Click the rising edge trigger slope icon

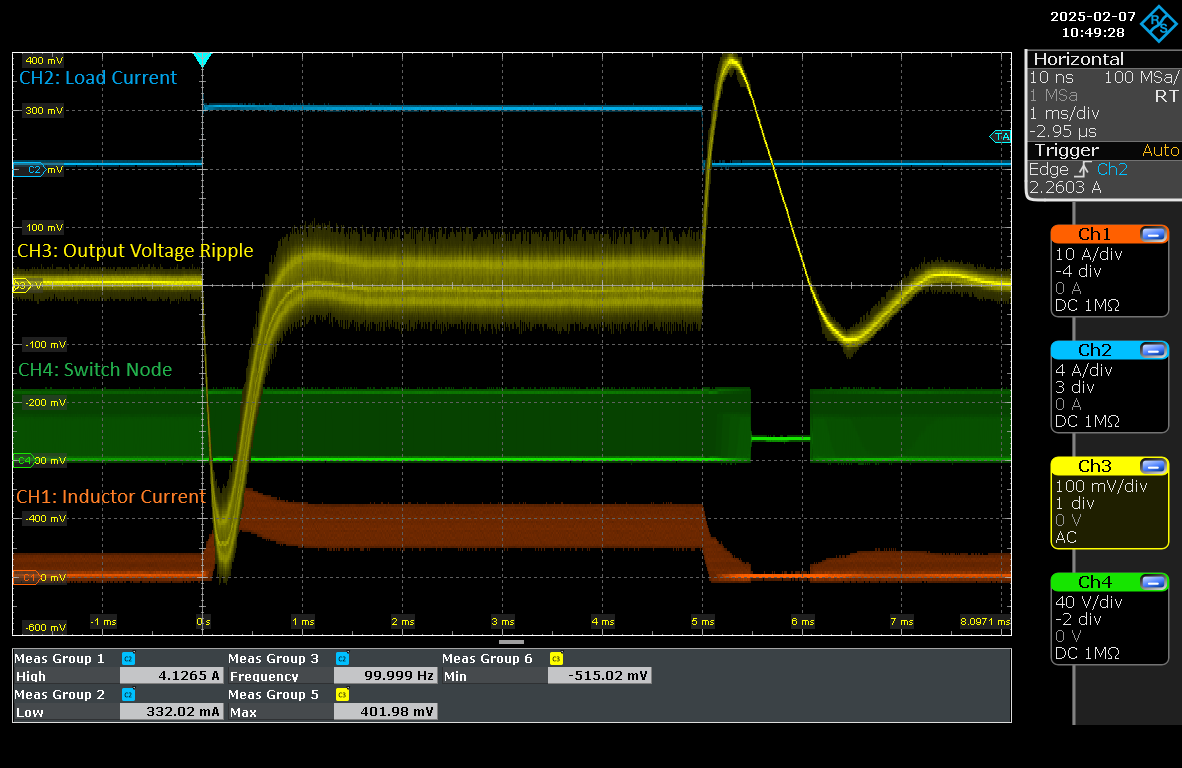pyautogui.click(x=1084, y=170)
